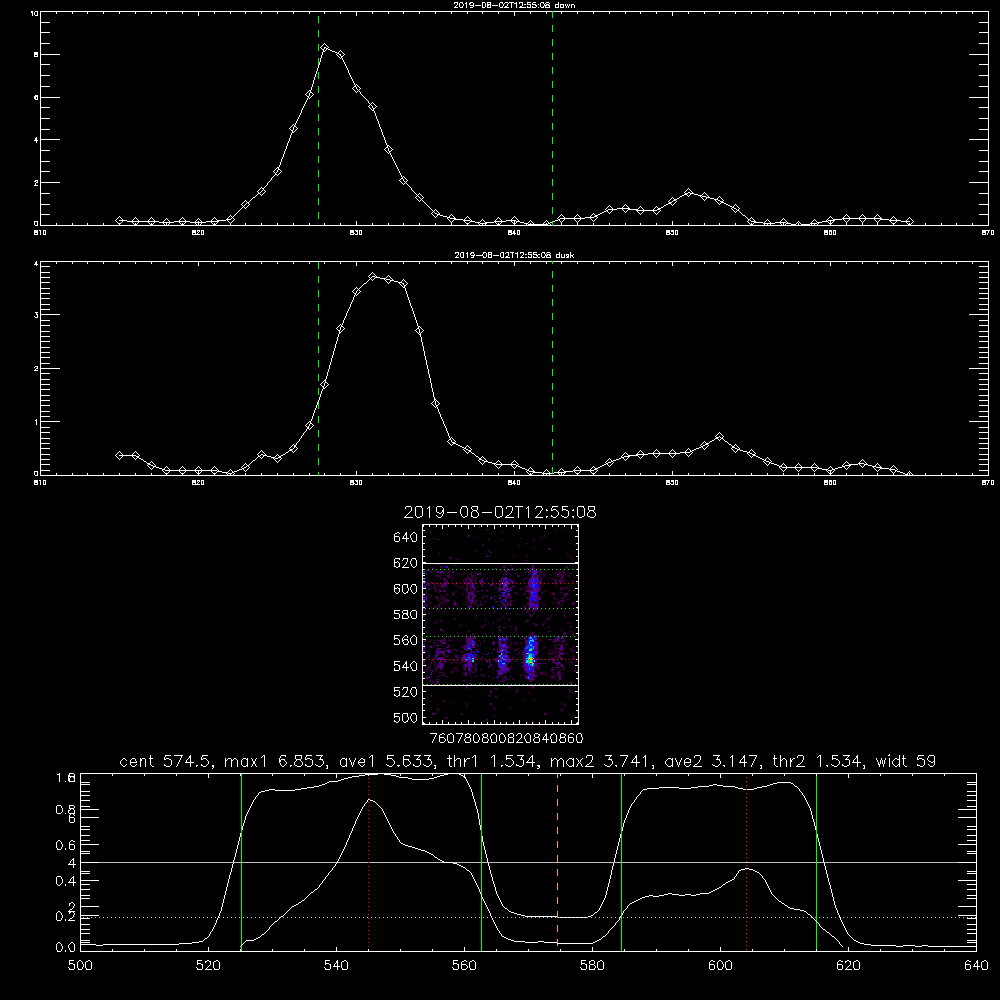The height and width of the screenshot is (1000, 1000).
Task: Click the '10' y-axis label of dawn plot
Action: (x=34, y=13)
